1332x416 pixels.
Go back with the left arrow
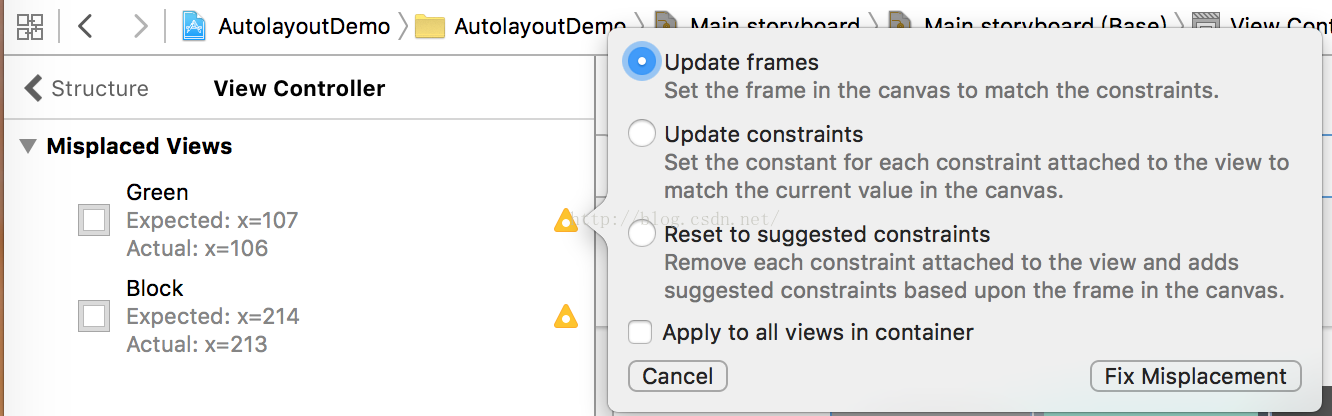(86, 26)
